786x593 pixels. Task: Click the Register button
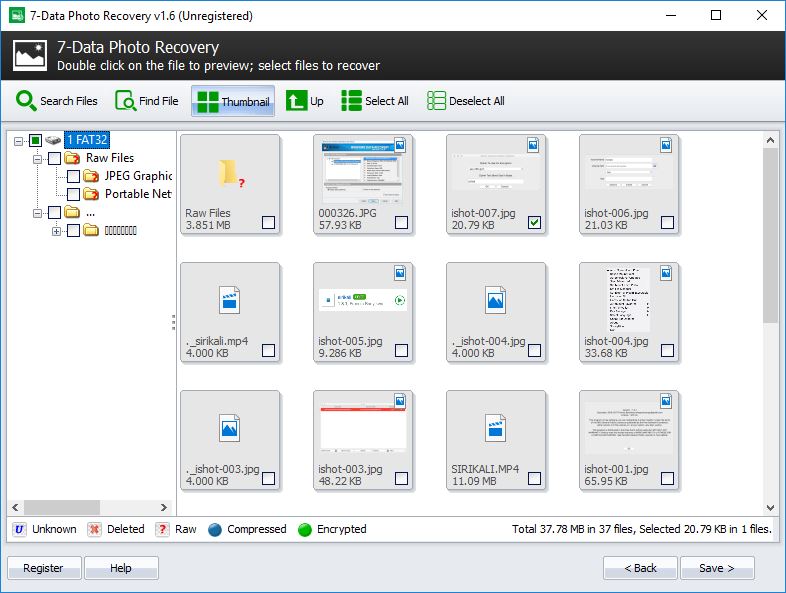coord(44,568)
